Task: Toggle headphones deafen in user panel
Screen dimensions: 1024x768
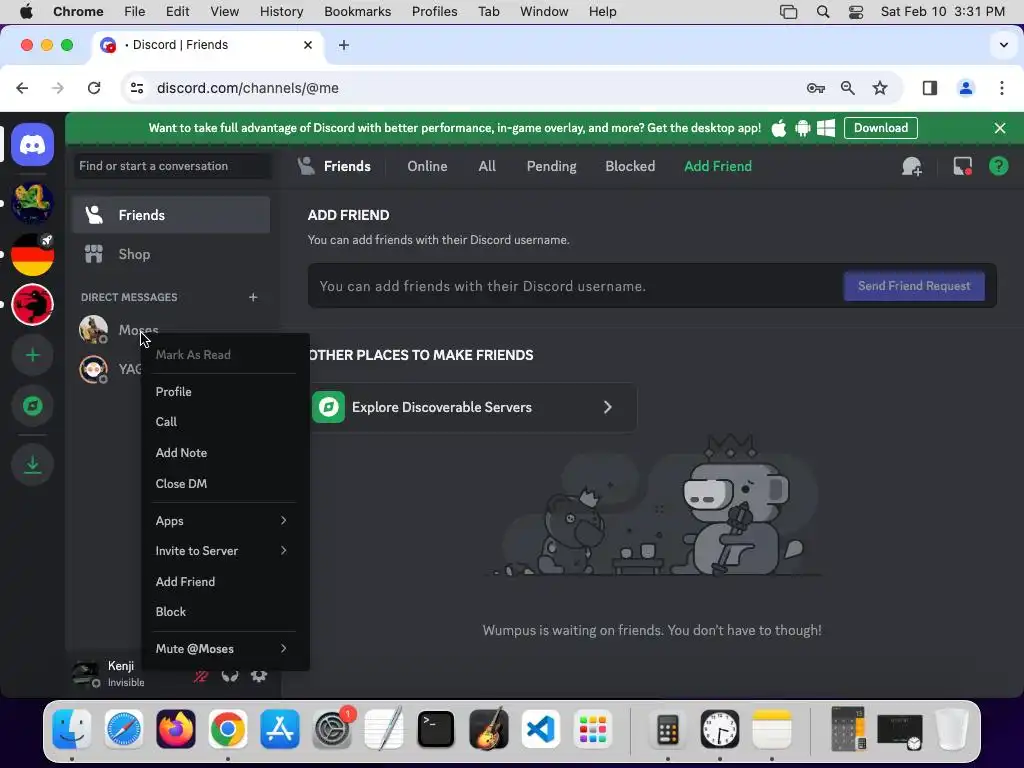Action: pyautogui.click(x=230, y=675)
